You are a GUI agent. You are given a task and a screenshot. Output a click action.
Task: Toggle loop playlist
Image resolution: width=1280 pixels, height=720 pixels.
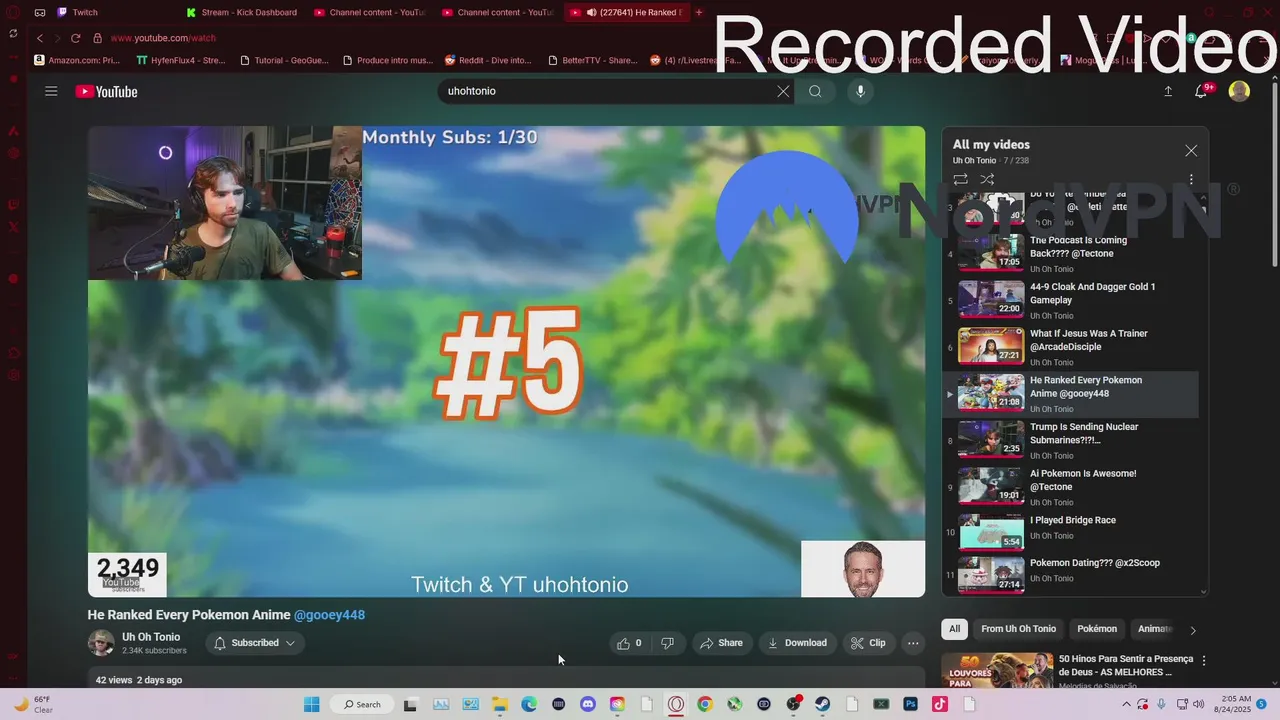pyautogui.click(x=960, y=180)
